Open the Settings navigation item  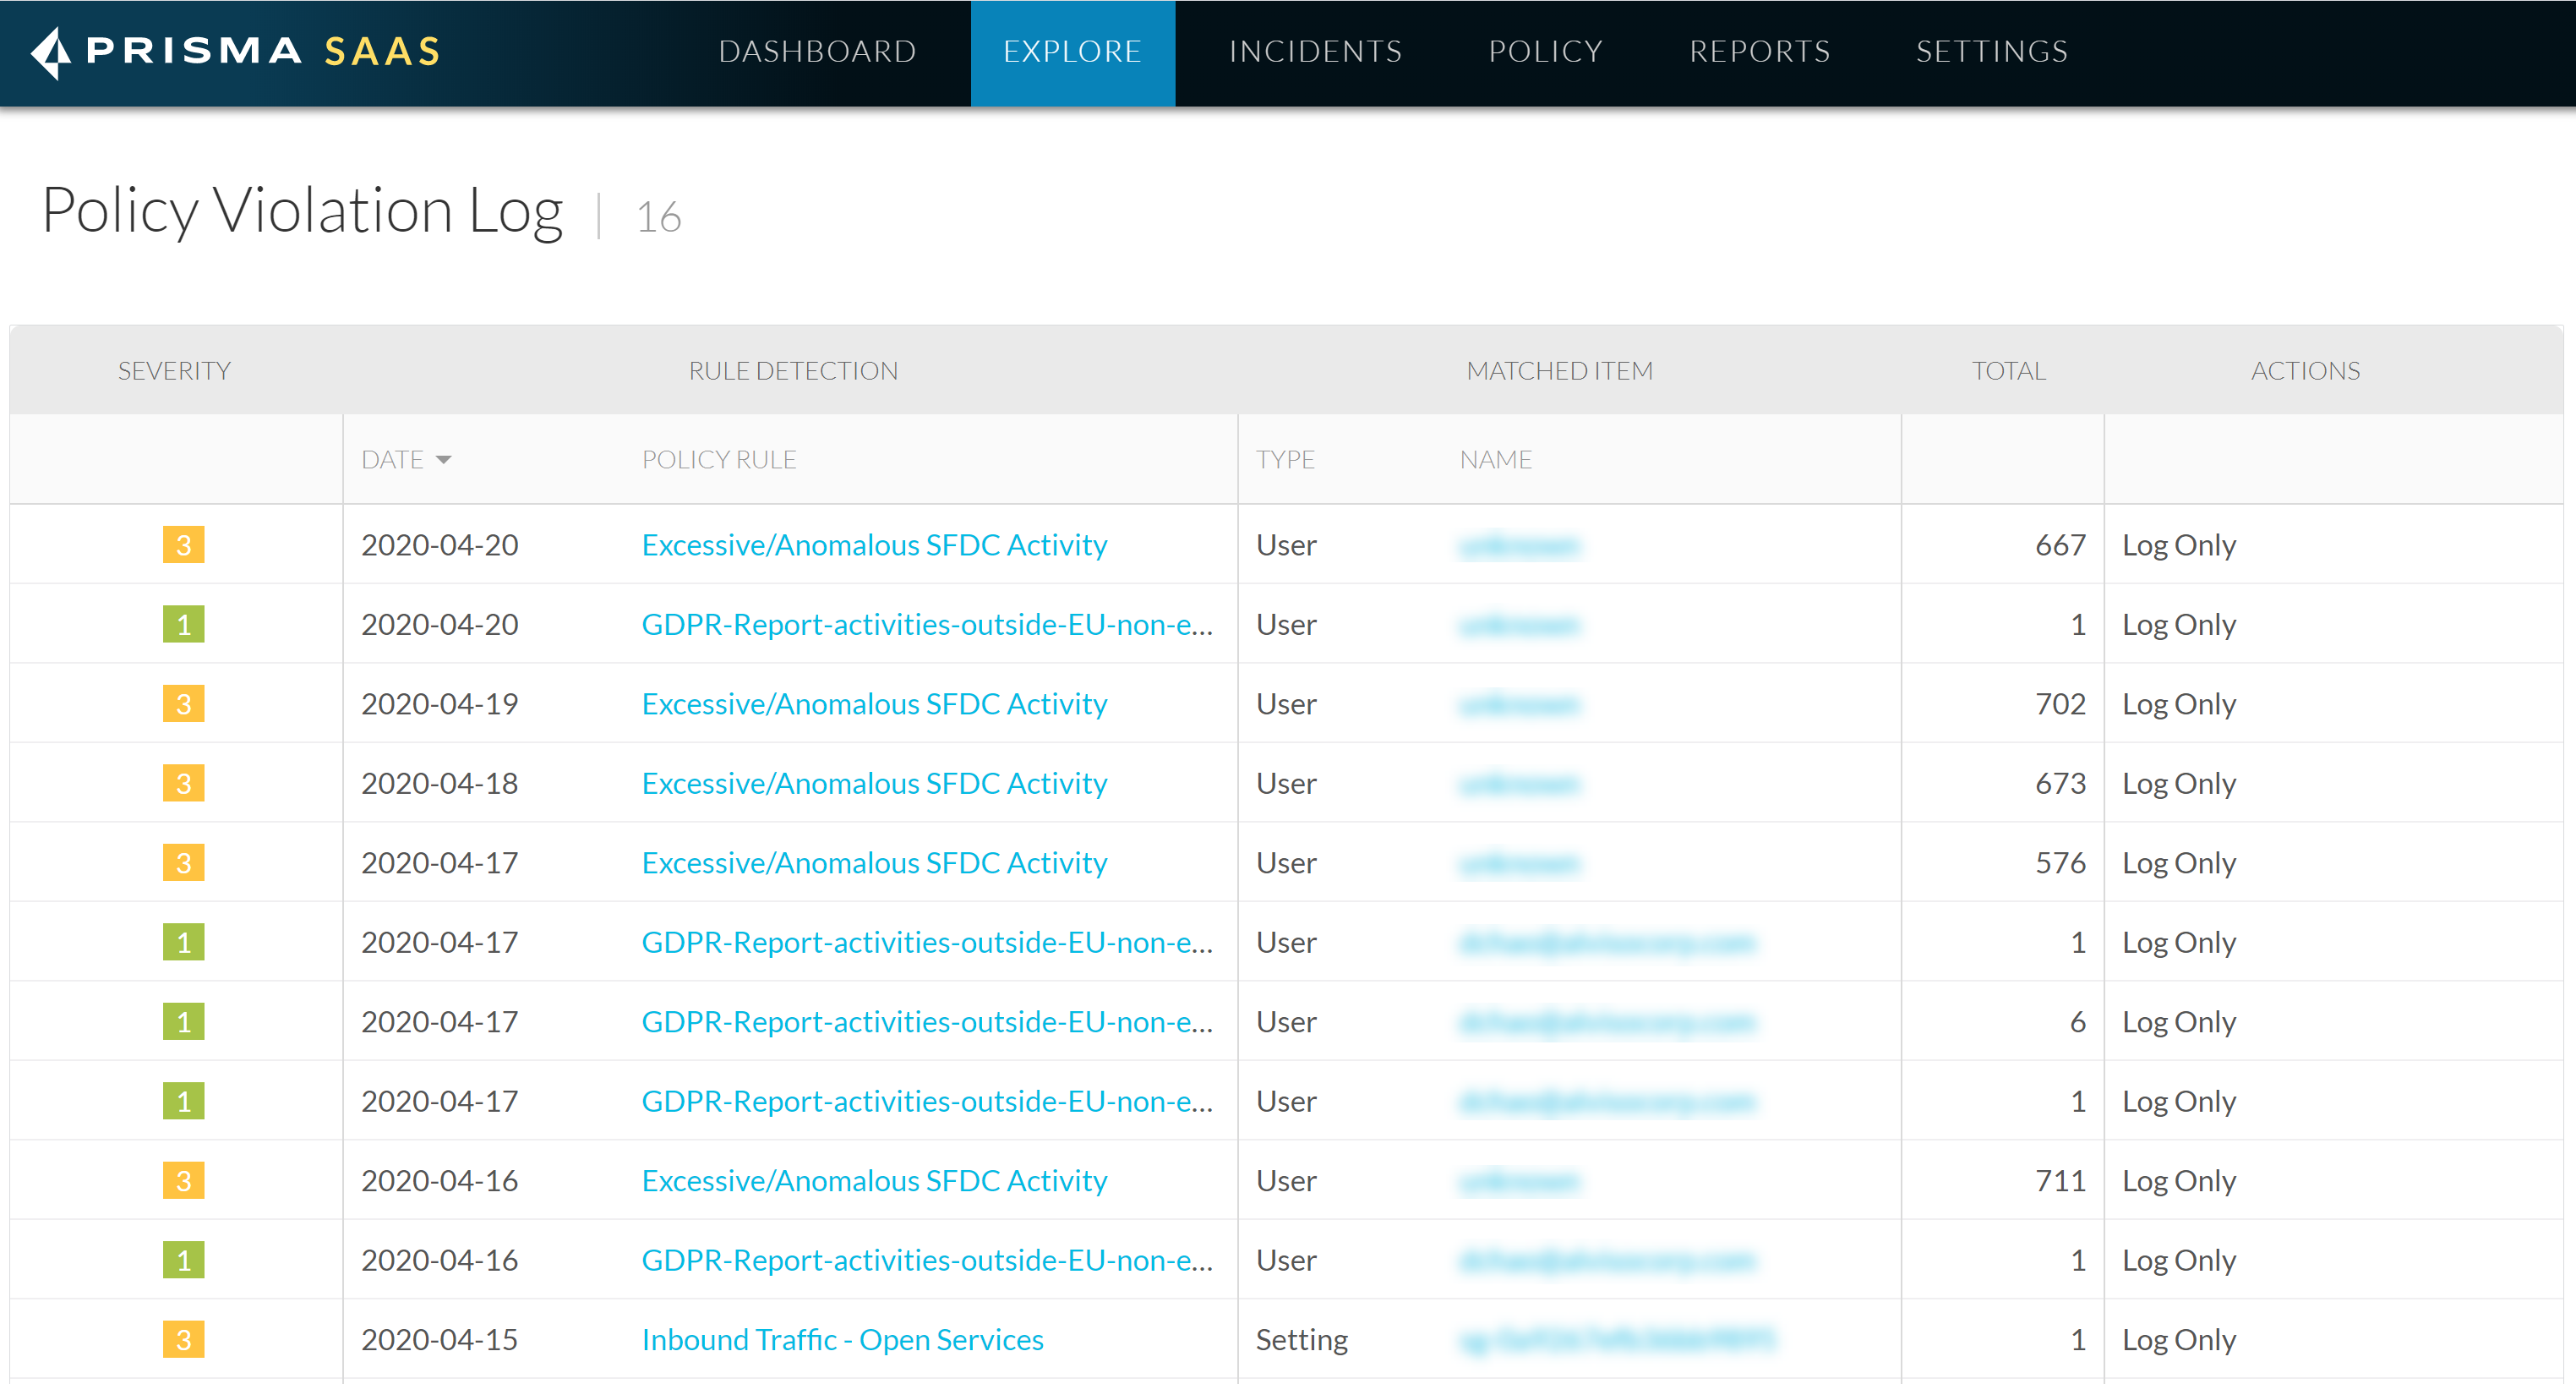point(1991,51)
